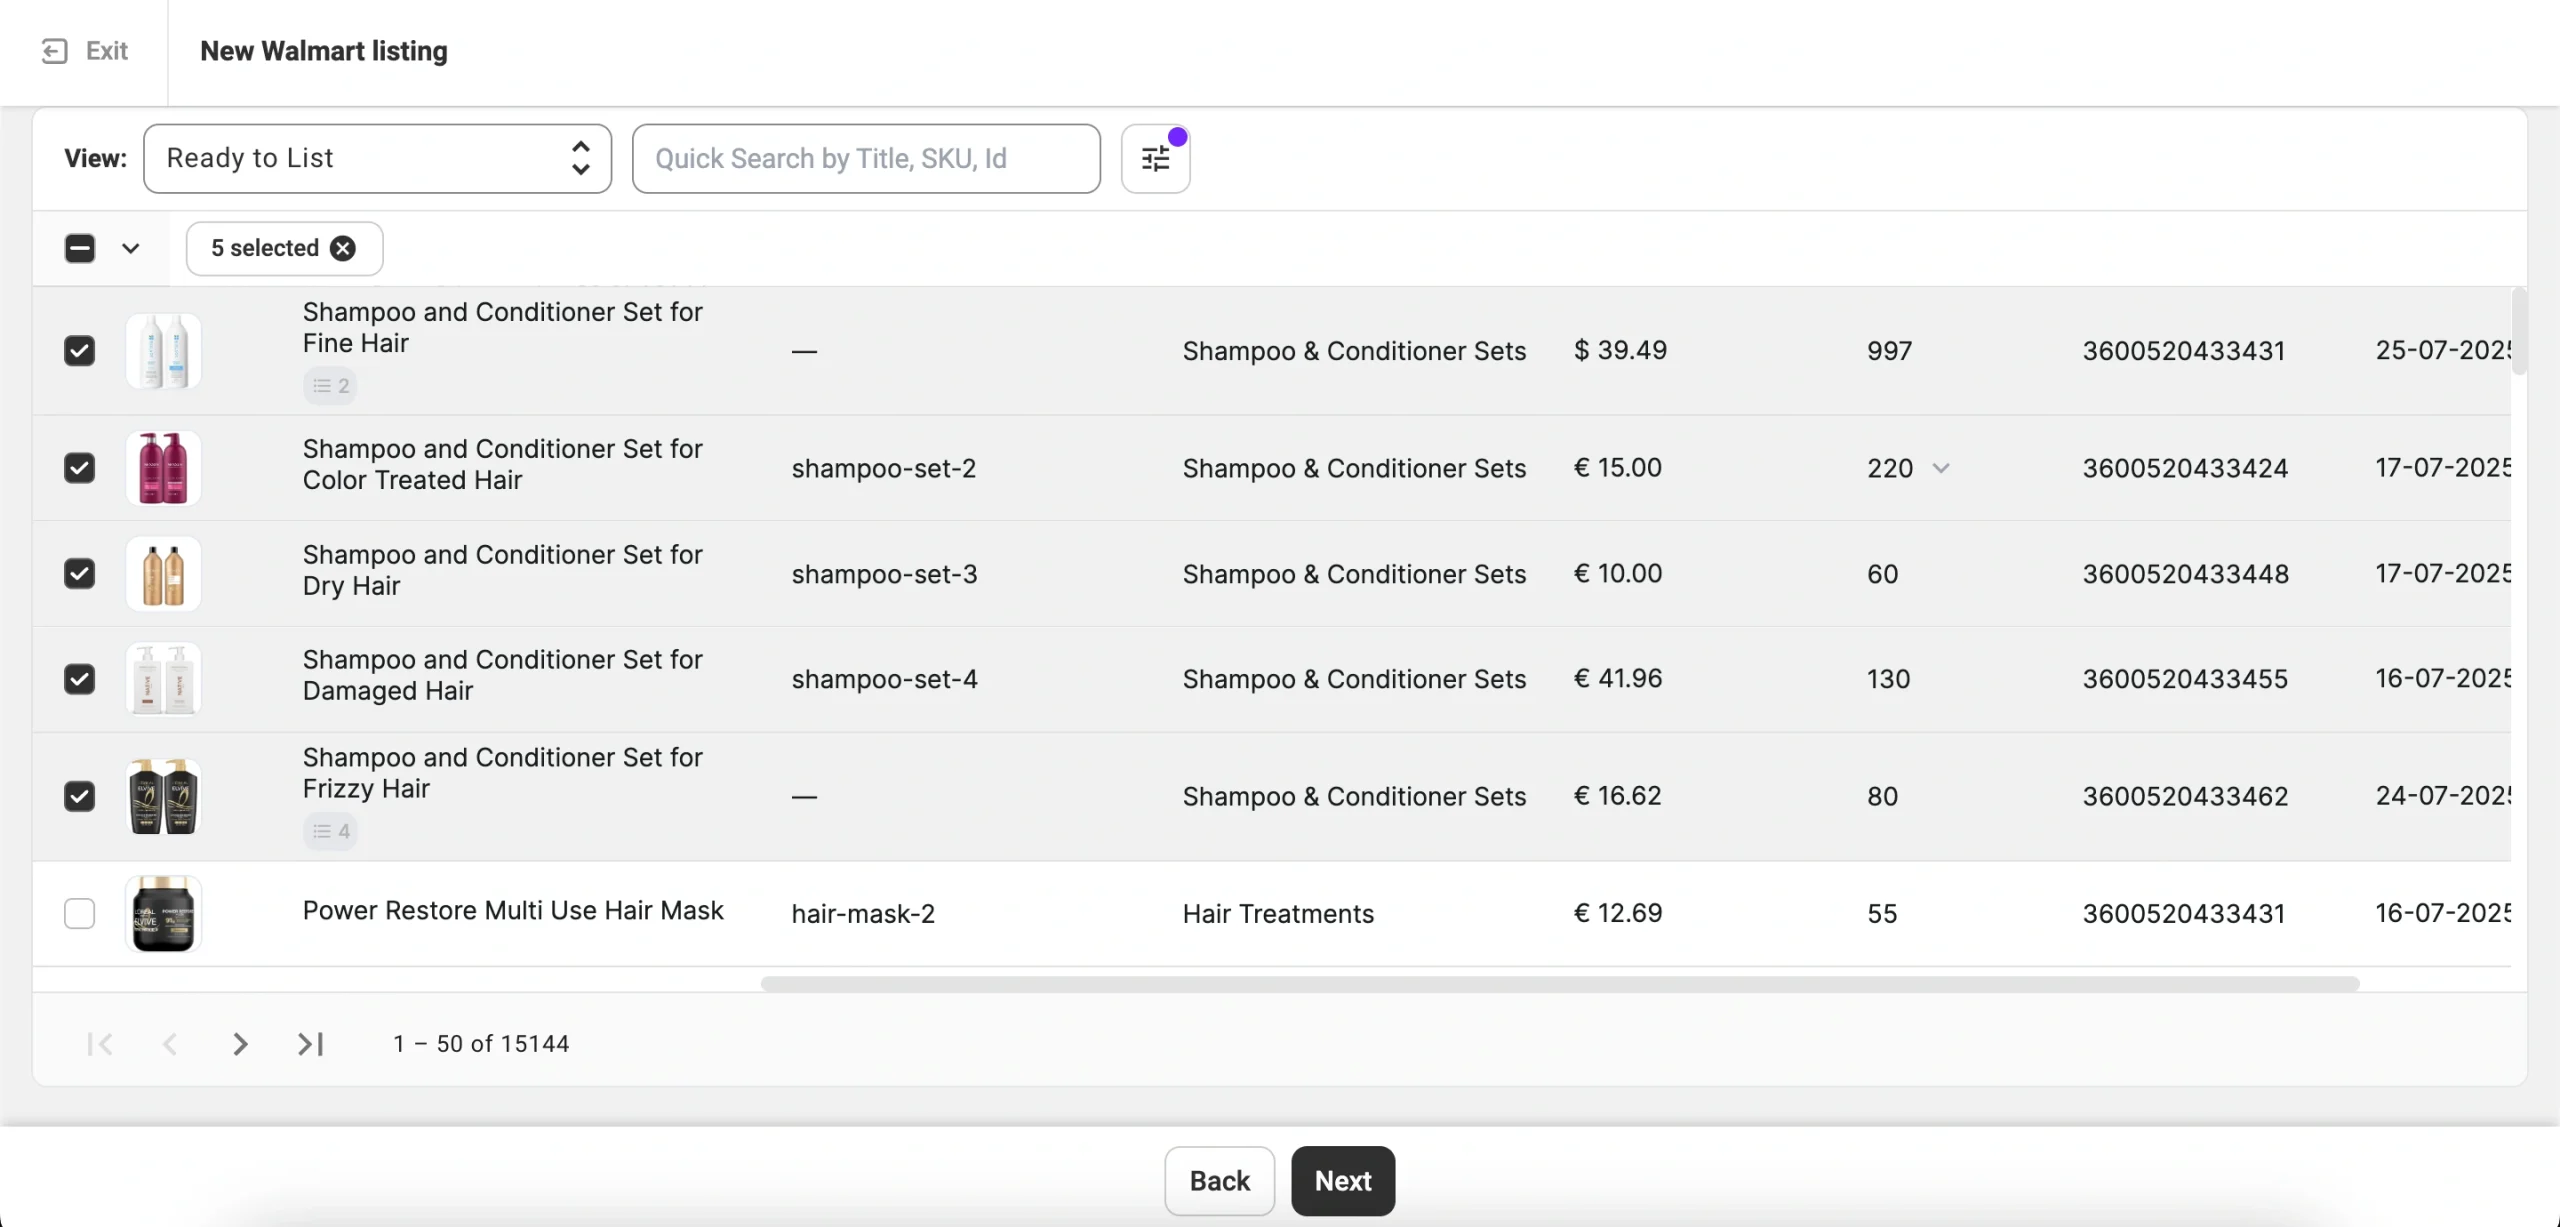Image resolution: width=2560 pixels, height=1227 pixels.
Task: Go to previous page arrow
Action: click(x=170, y=1044)
